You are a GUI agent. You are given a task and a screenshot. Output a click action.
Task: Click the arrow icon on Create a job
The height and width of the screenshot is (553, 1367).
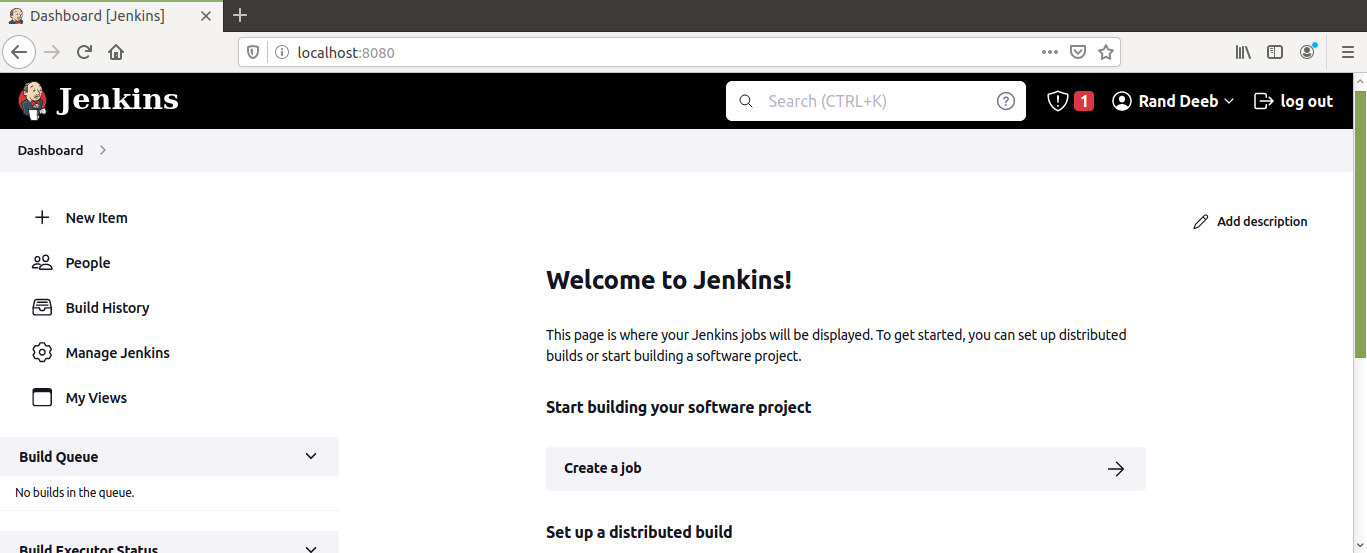pos(1116,468)
